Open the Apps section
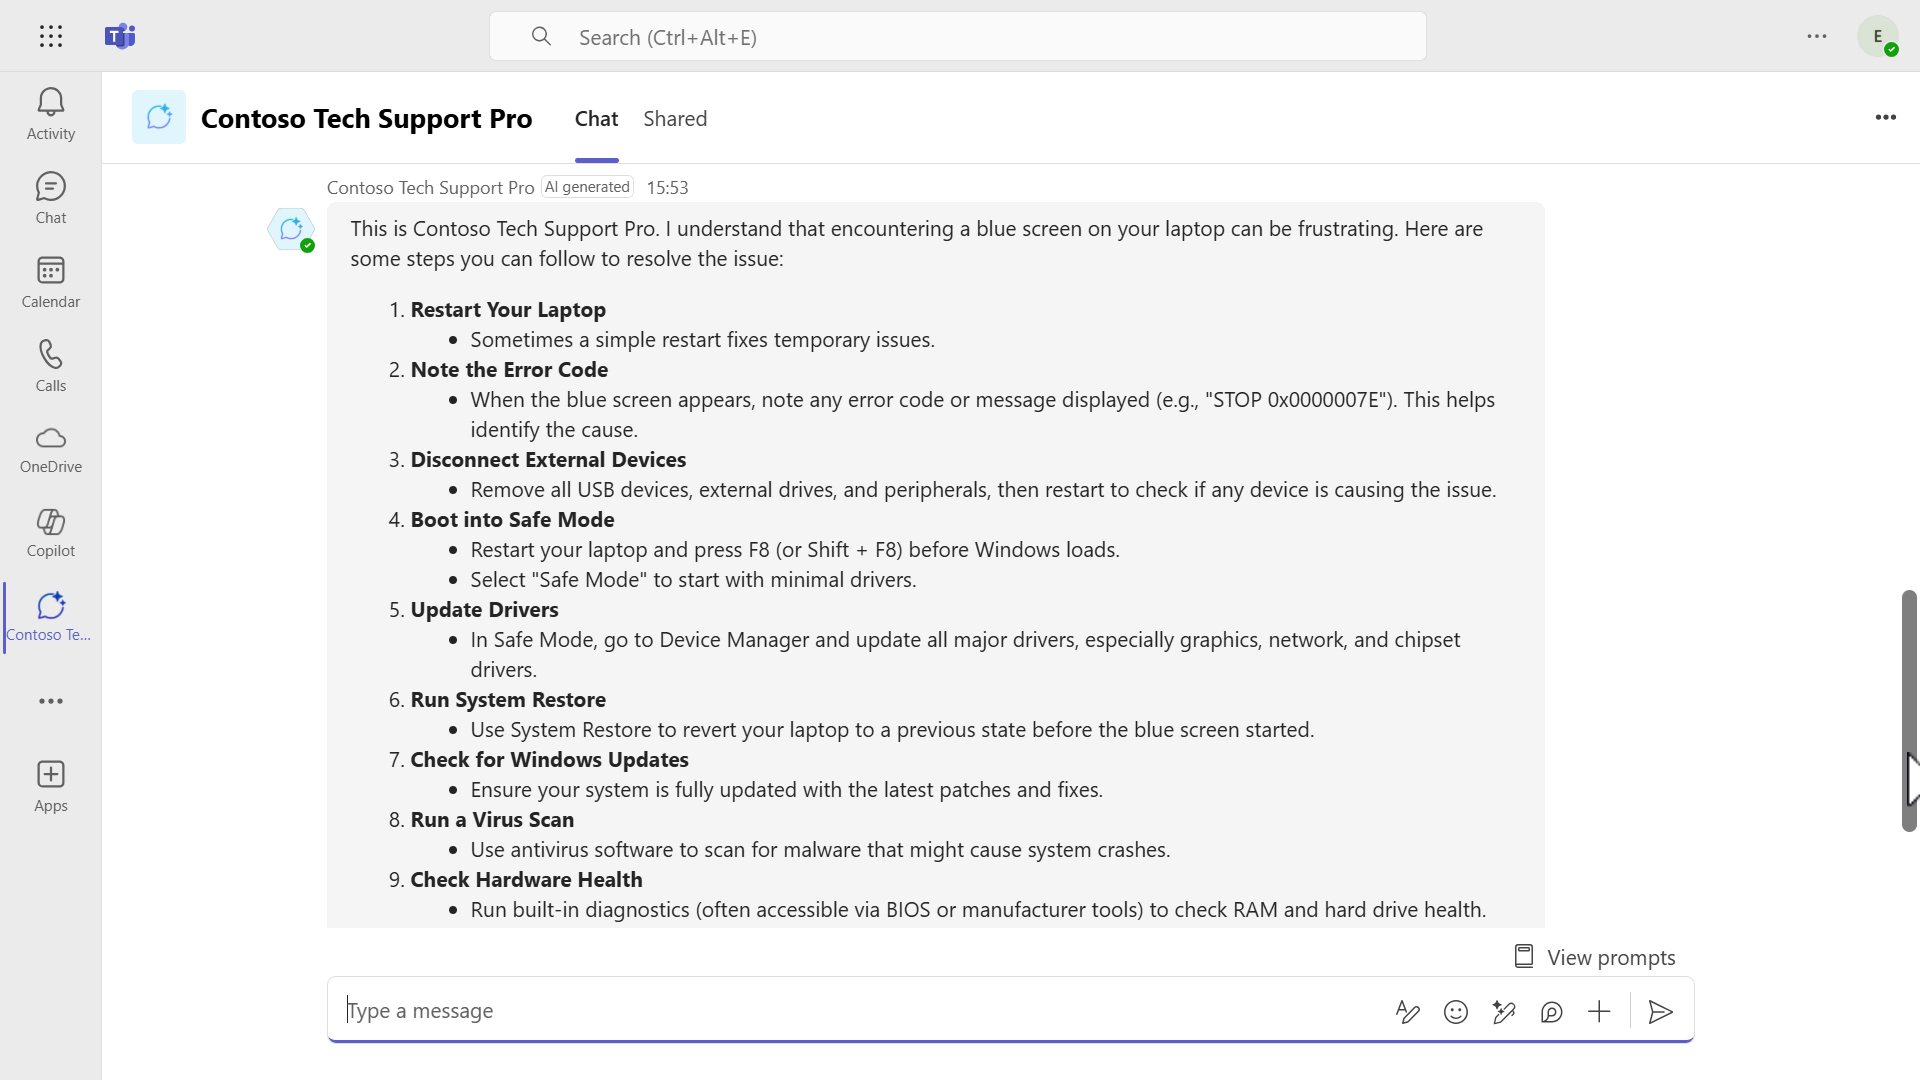The image size is (1920, 1080). click(x=50, y=785)
